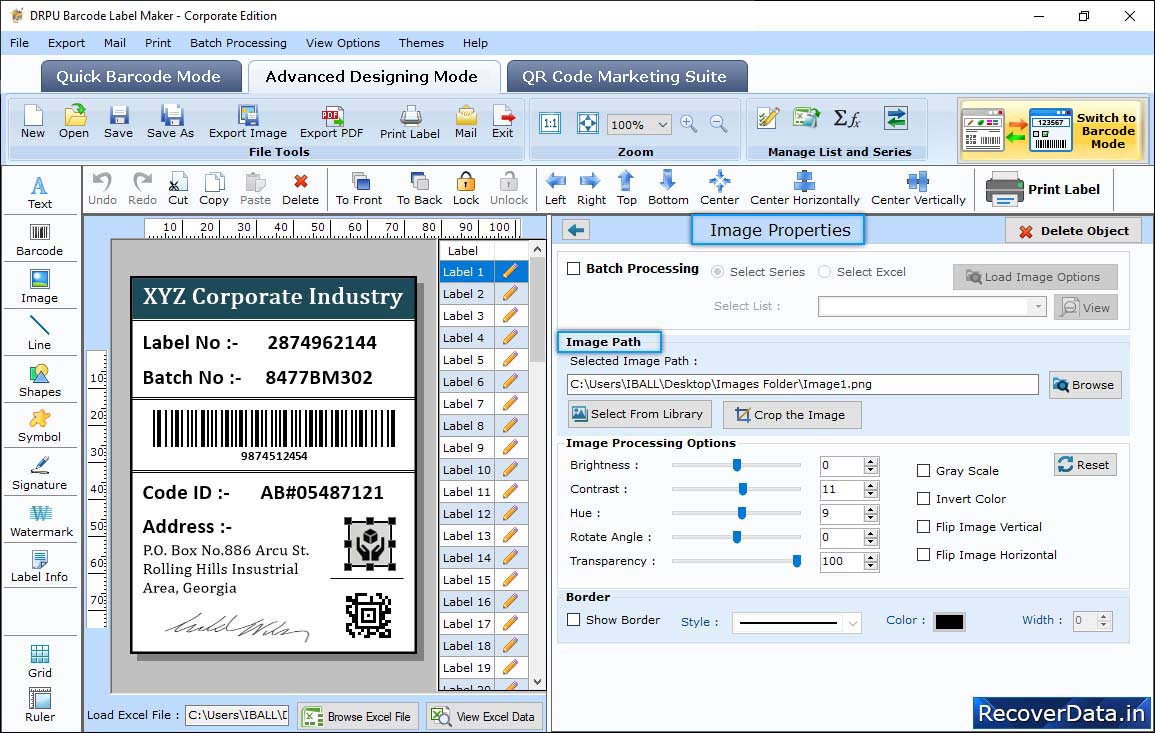The image size is (1155, 733).
Task: Enable the Batch Processing checkbox
Action: [x=574, y=269]
